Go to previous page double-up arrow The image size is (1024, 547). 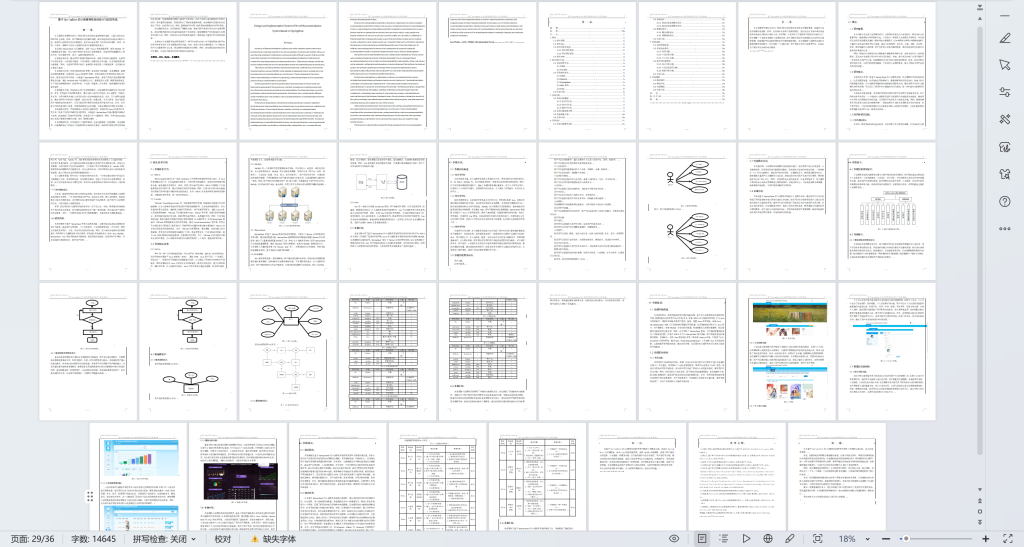click(x=980, y=501)
